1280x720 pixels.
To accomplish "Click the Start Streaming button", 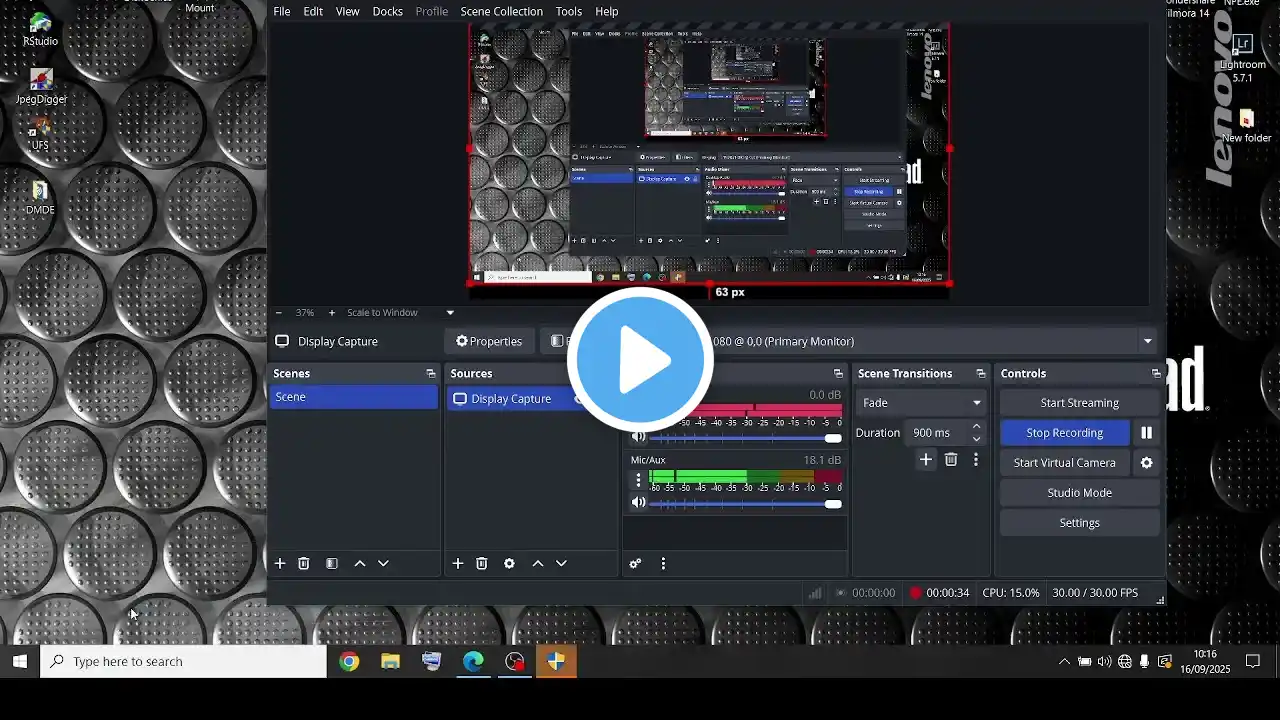I will click(x=1079, y=403).
